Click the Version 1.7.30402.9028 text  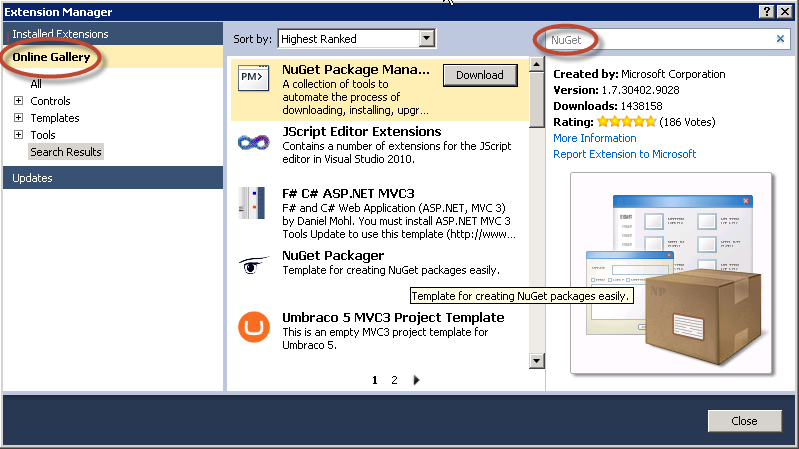tap(616, 90)
